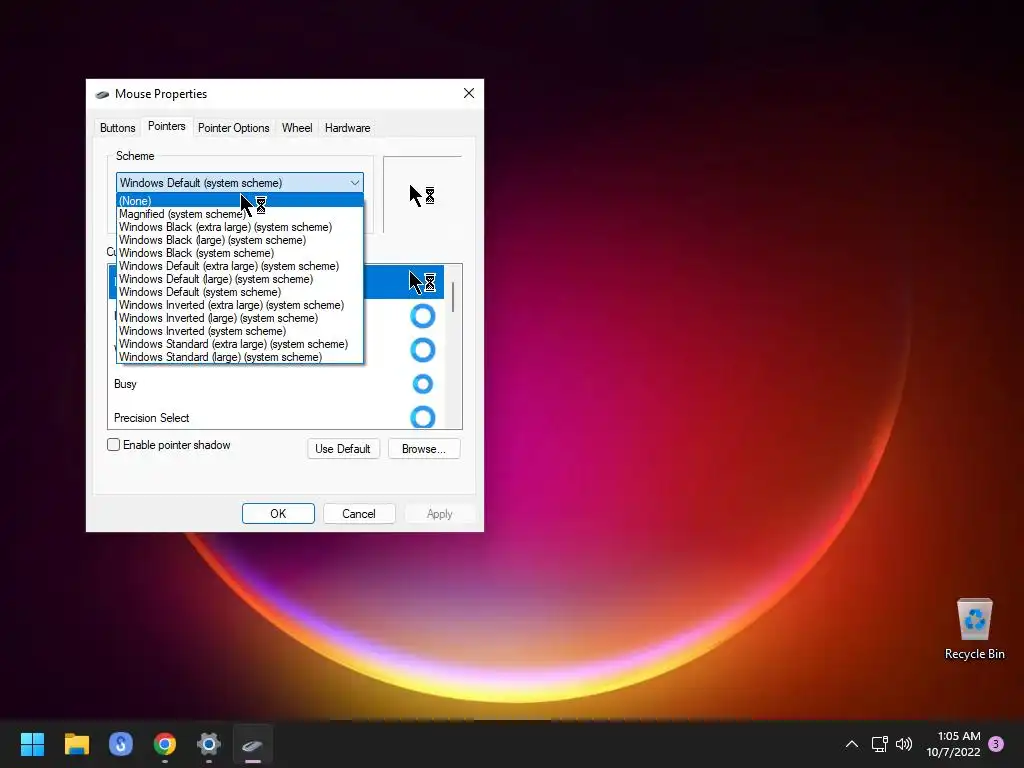1024x768 pixels.
Task: Open the Browse... pointer file dialog
Action: point(424,449)
